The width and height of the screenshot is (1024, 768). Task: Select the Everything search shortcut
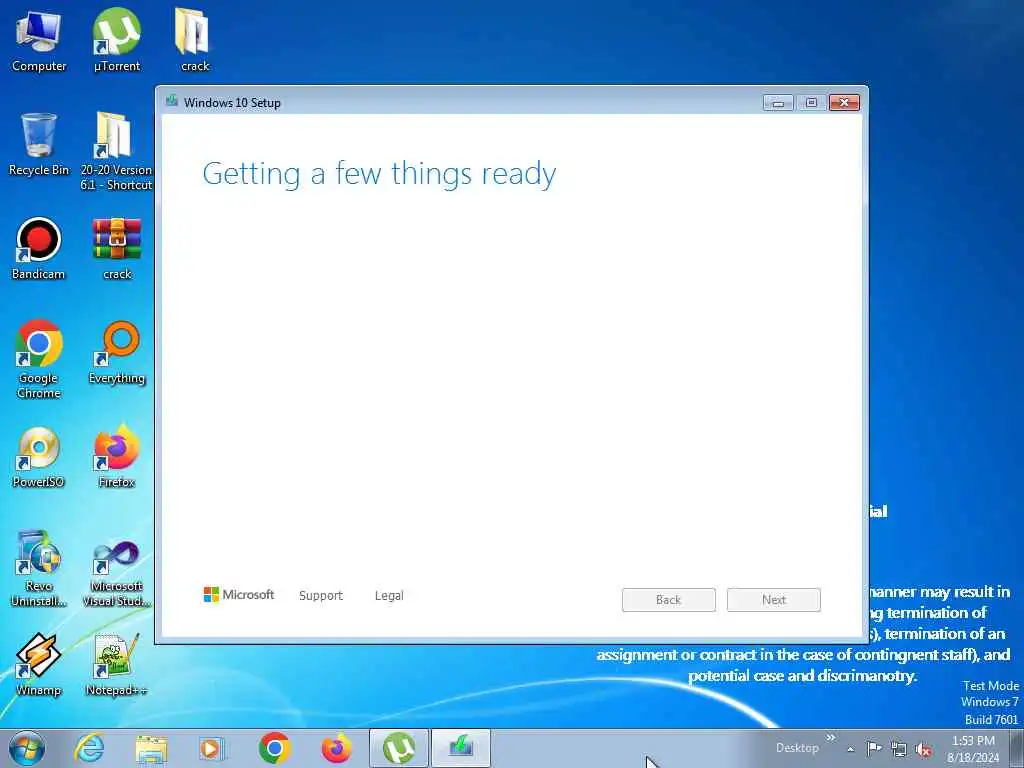click(x=117, y=353)
